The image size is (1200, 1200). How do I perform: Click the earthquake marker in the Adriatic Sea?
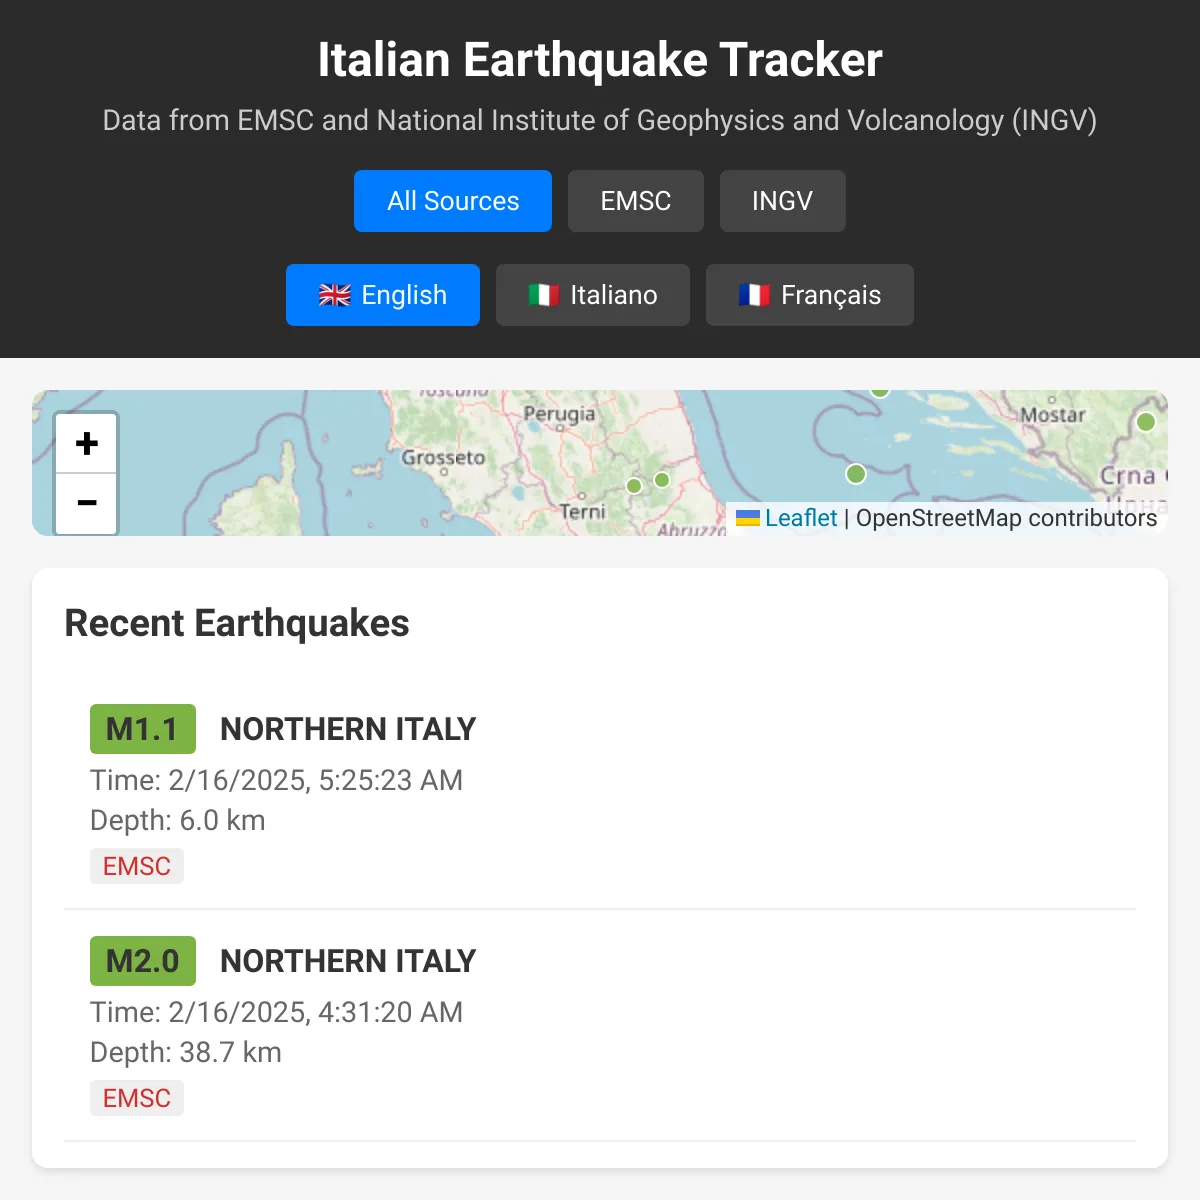point(856,474)
